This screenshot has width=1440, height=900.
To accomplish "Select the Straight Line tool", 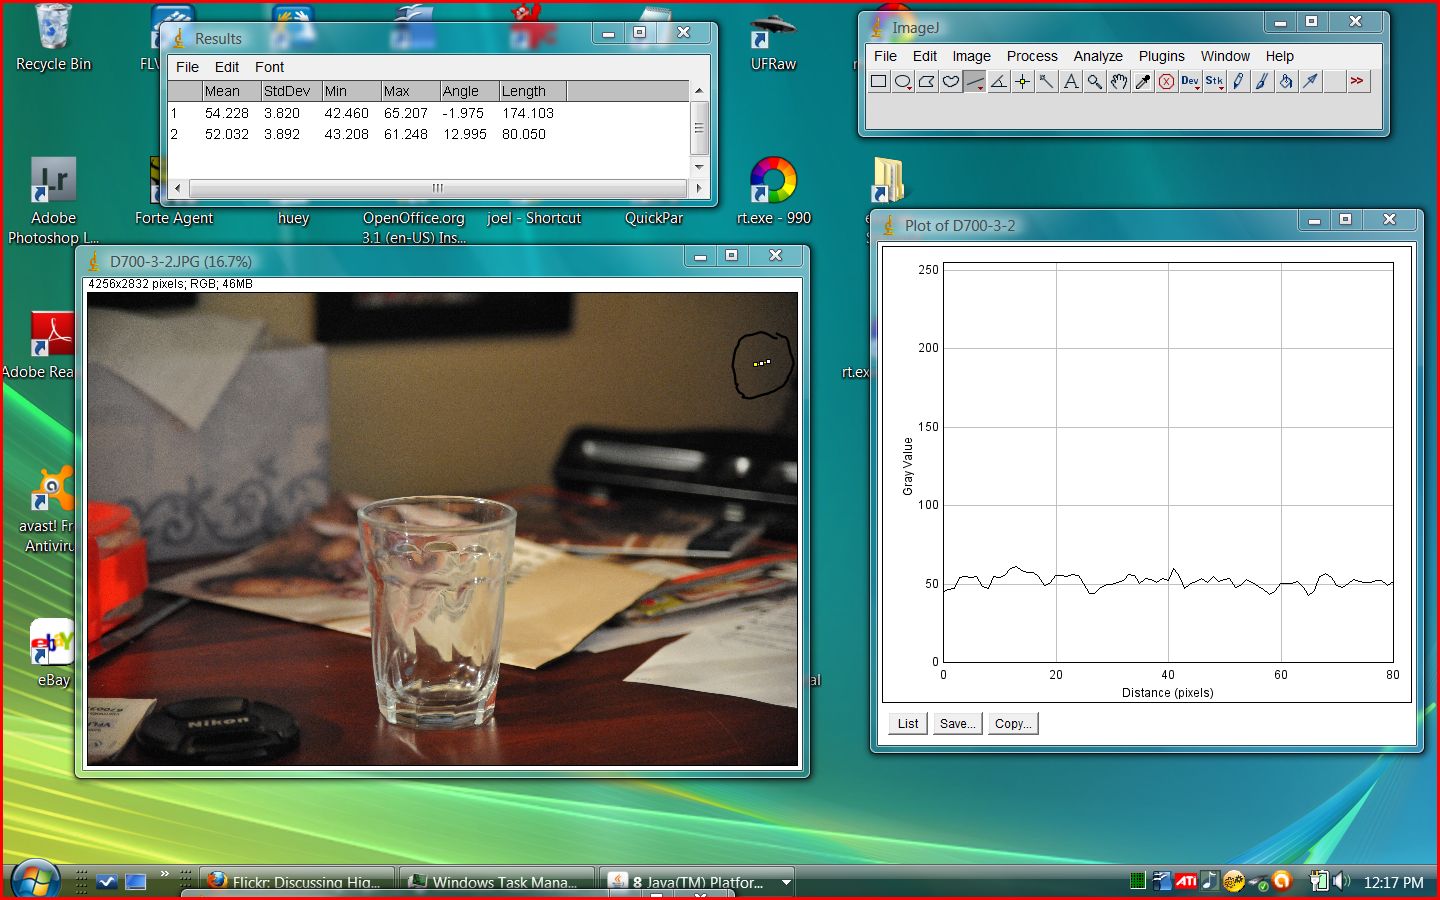I will point(975,82).
